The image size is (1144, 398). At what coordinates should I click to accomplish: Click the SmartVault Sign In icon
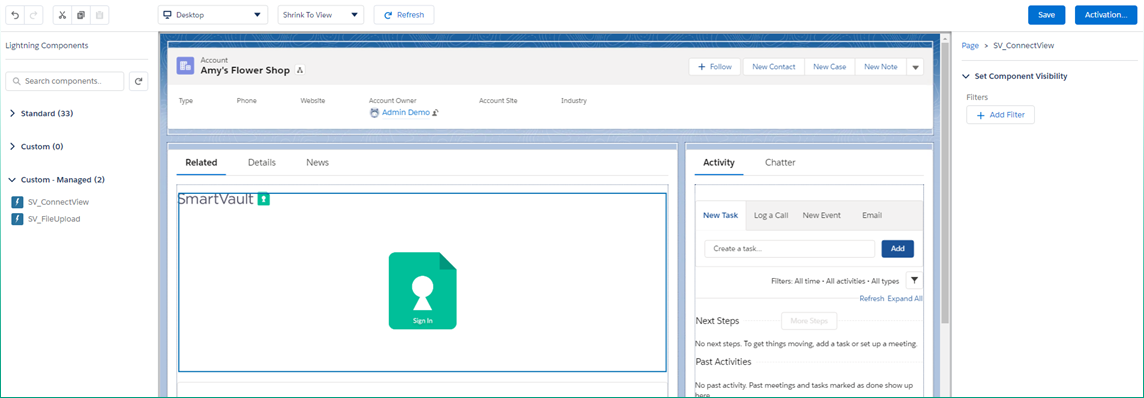pos(422,290)
